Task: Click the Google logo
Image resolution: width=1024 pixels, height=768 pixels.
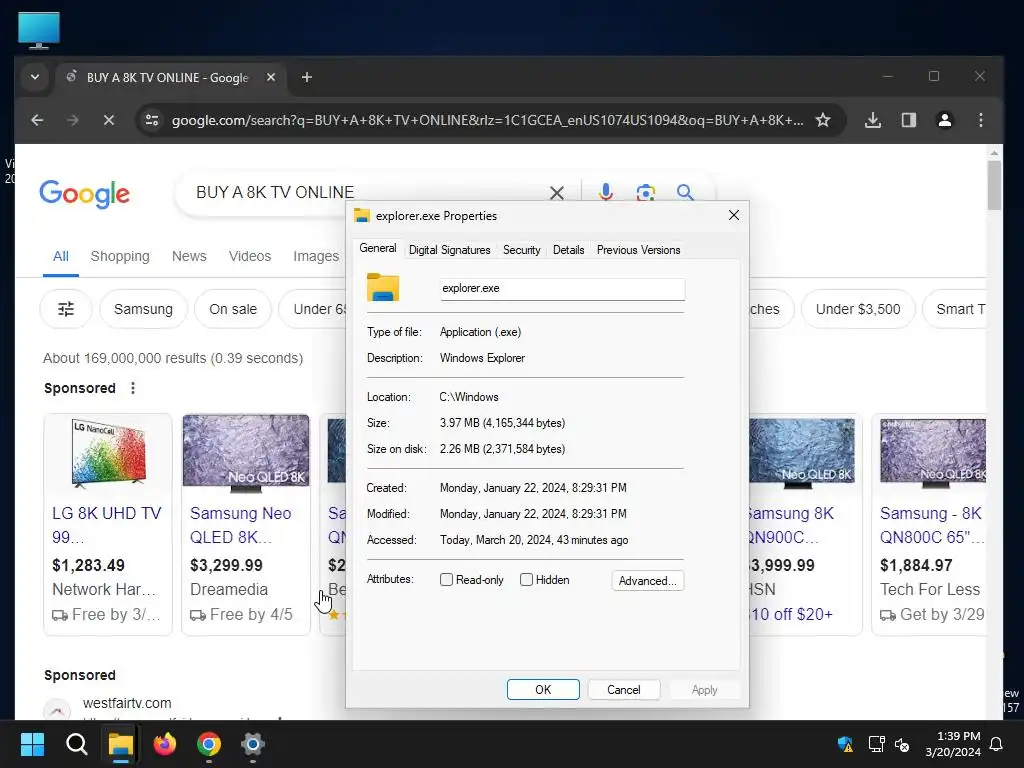Action: point(84,193)
